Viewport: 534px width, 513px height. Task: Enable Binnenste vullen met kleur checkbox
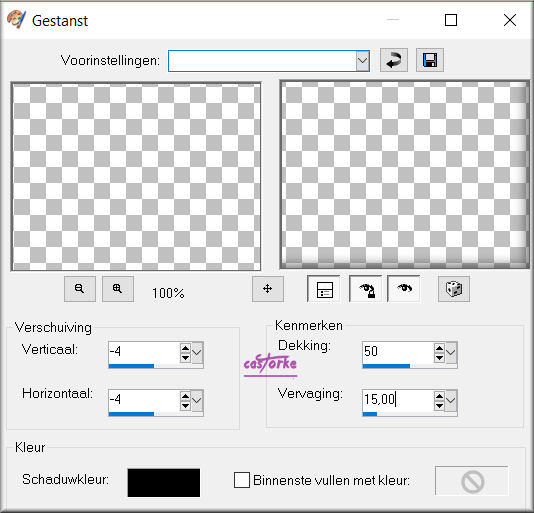pos(242,480)
